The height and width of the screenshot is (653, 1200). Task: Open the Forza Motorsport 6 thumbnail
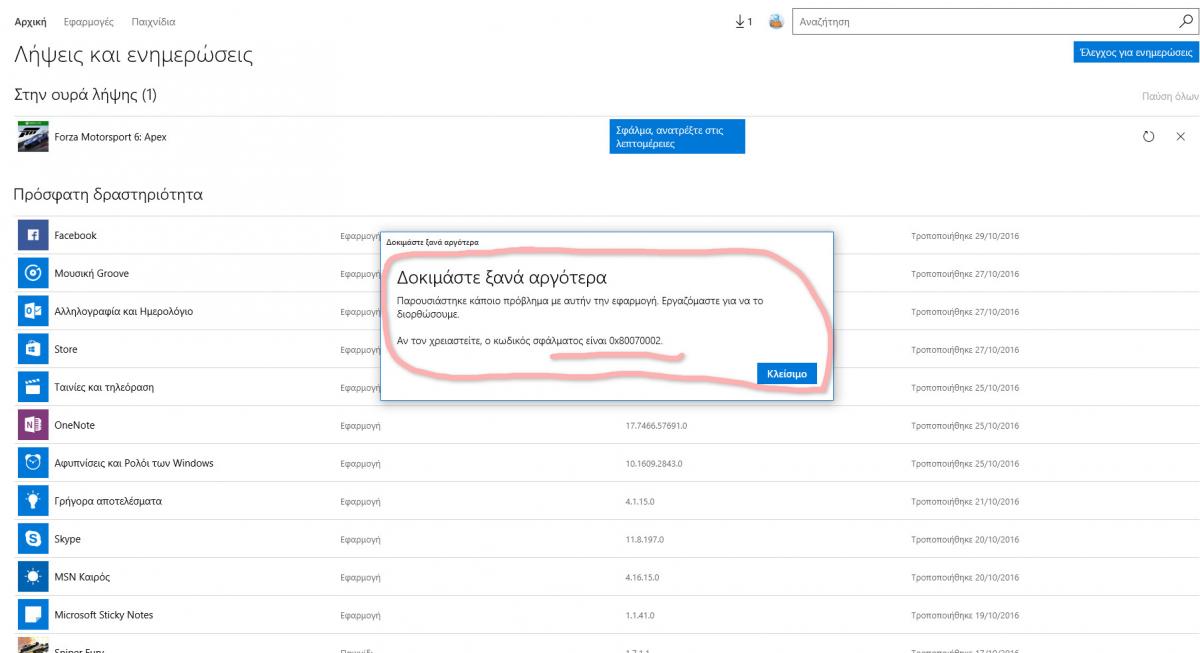(33, 137)
